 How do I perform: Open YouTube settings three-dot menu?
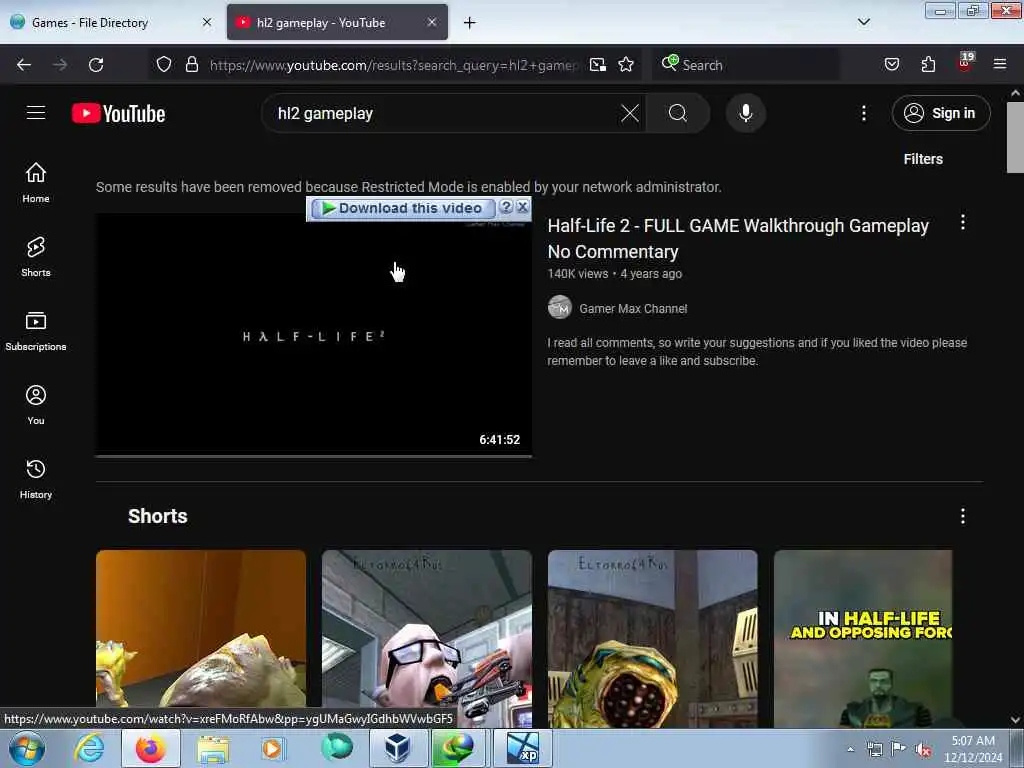[x=863, y=113]
